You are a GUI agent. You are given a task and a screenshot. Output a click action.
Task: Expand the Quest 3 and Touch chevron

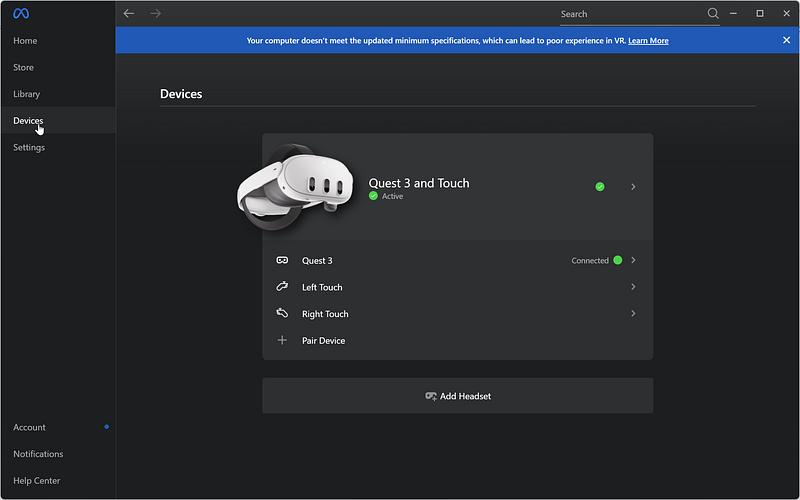coord(633,187)
